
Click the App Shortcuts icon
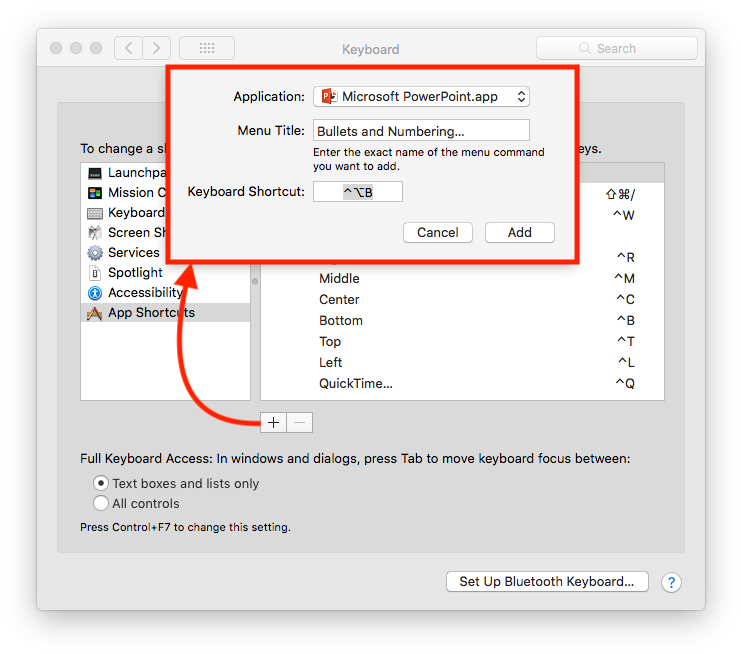pos(95,313)
